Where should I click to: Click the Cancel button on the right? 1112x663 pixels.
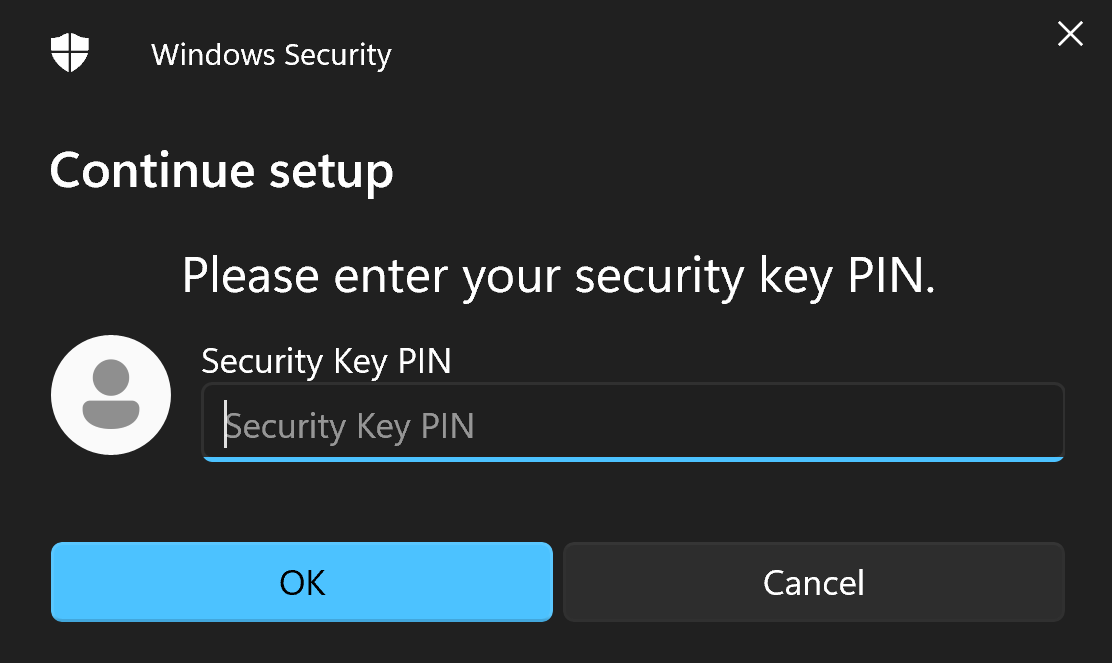[x=813, y=582]
